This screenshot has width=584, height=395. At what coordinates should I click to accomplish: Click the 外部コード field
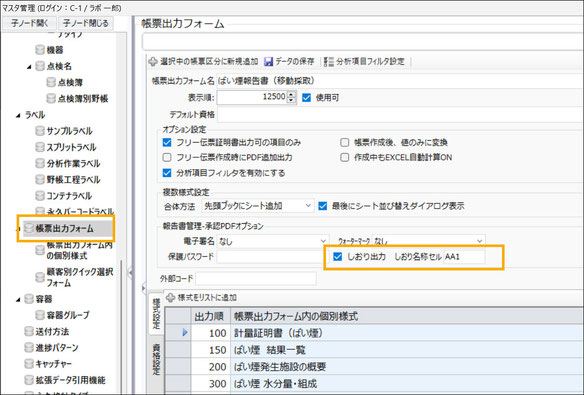[x=256, y=278]
